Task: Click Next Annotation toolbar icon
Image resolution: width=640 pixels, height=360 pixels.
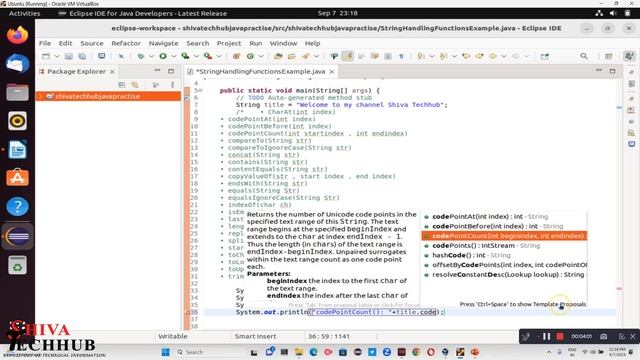Action: 421,56
